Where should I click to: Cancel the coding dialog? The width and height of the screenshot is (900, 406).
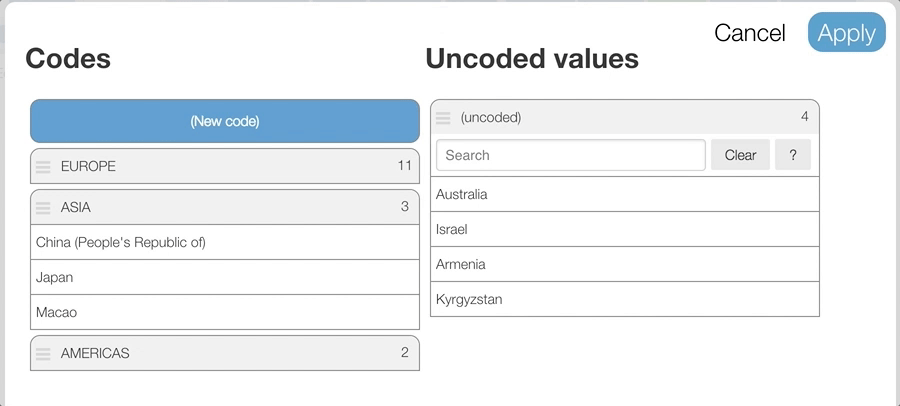(749, 33)
